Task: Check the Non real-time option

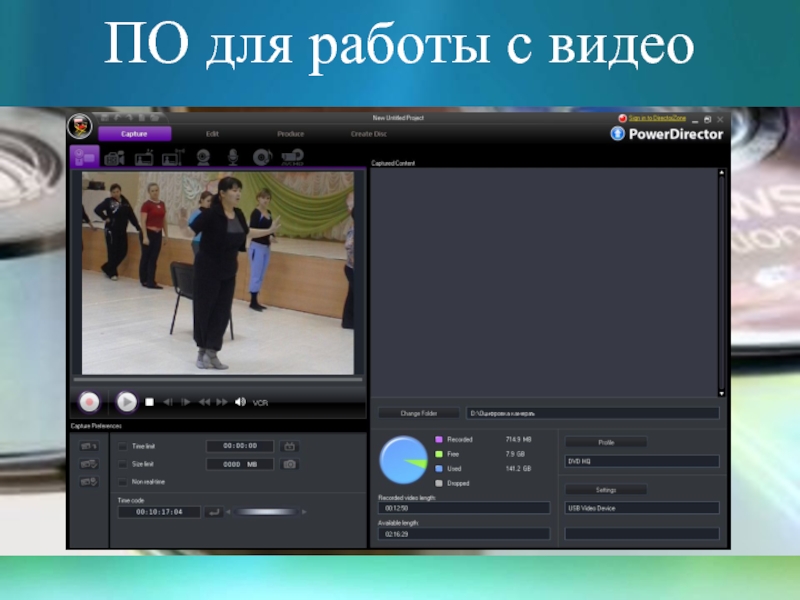Action: tap(123, 482)
